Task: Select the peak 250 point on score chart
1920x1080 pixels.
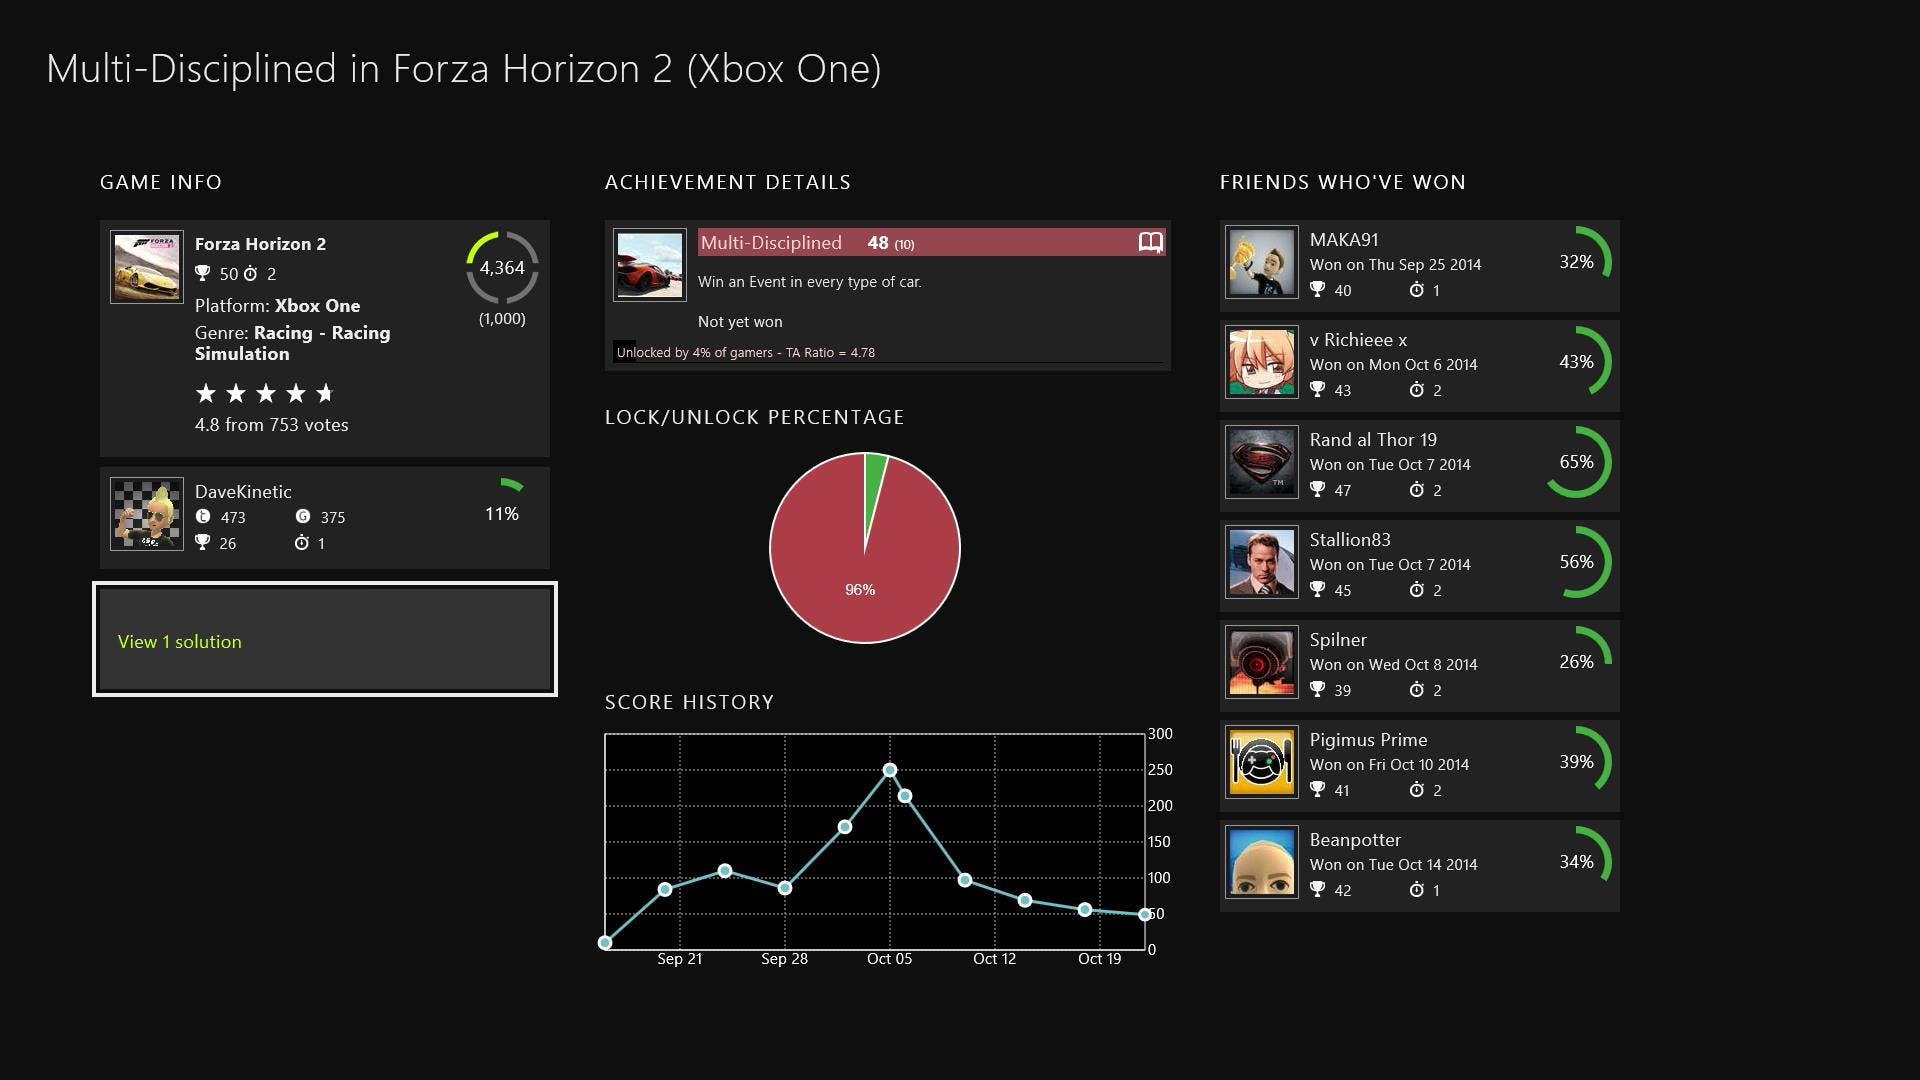Action: pos(890,770)
